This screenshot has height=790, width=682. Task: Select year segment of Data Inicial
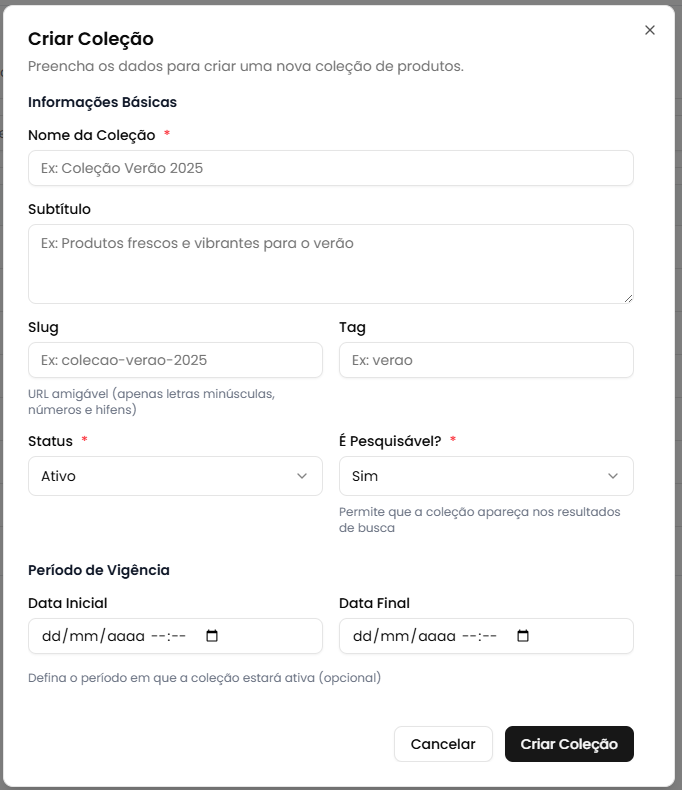click(126, 636)
